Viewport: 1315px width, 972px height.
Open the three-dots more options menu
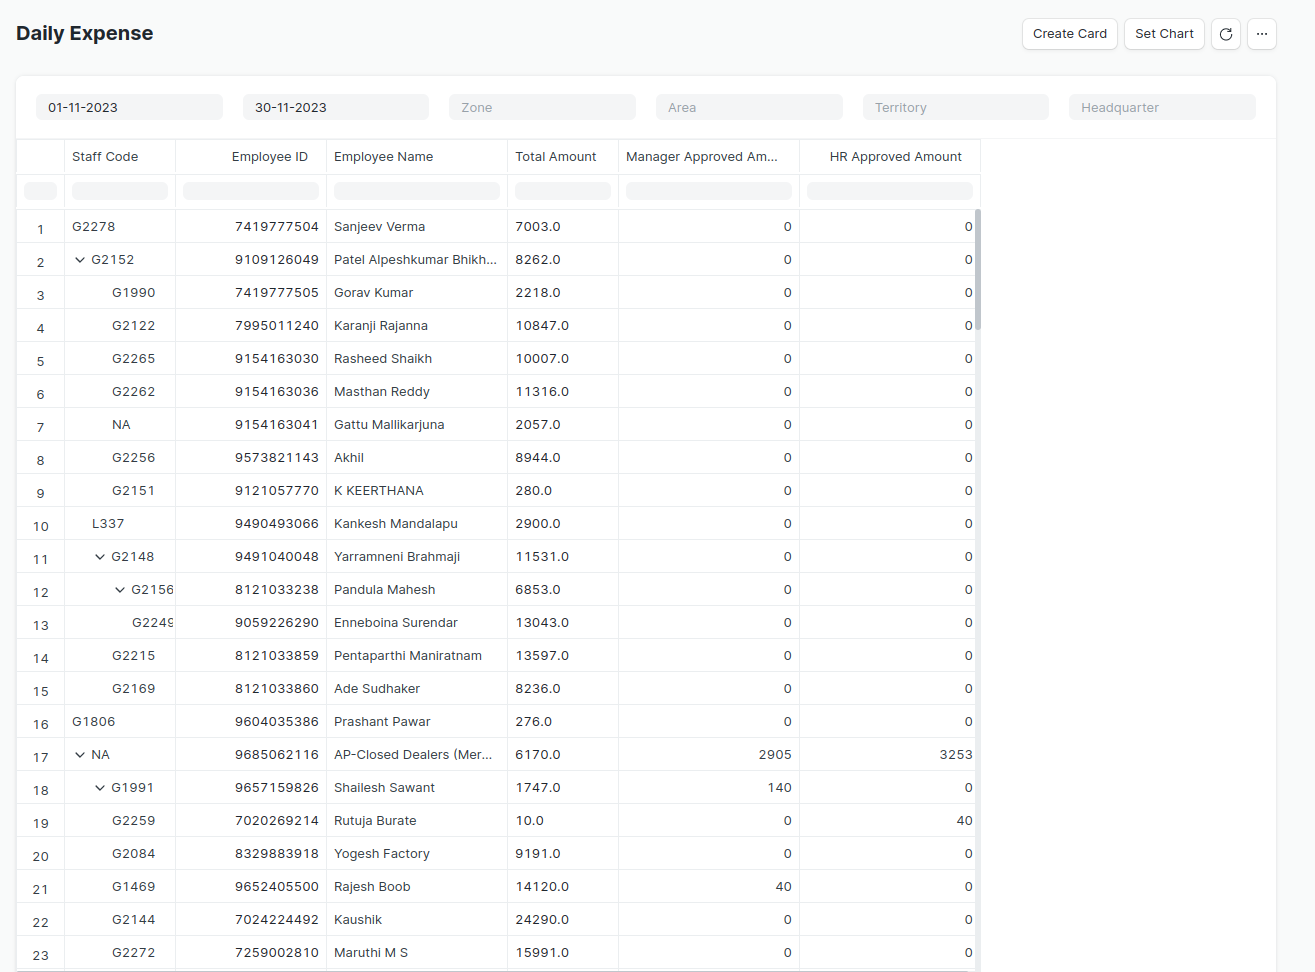pyautogui.click(x=1261, y=34)
